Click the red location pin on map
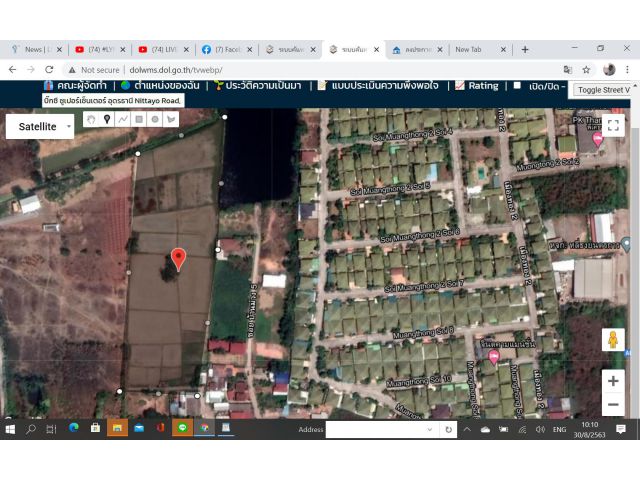The image size is (640, 480). point(178,259)
